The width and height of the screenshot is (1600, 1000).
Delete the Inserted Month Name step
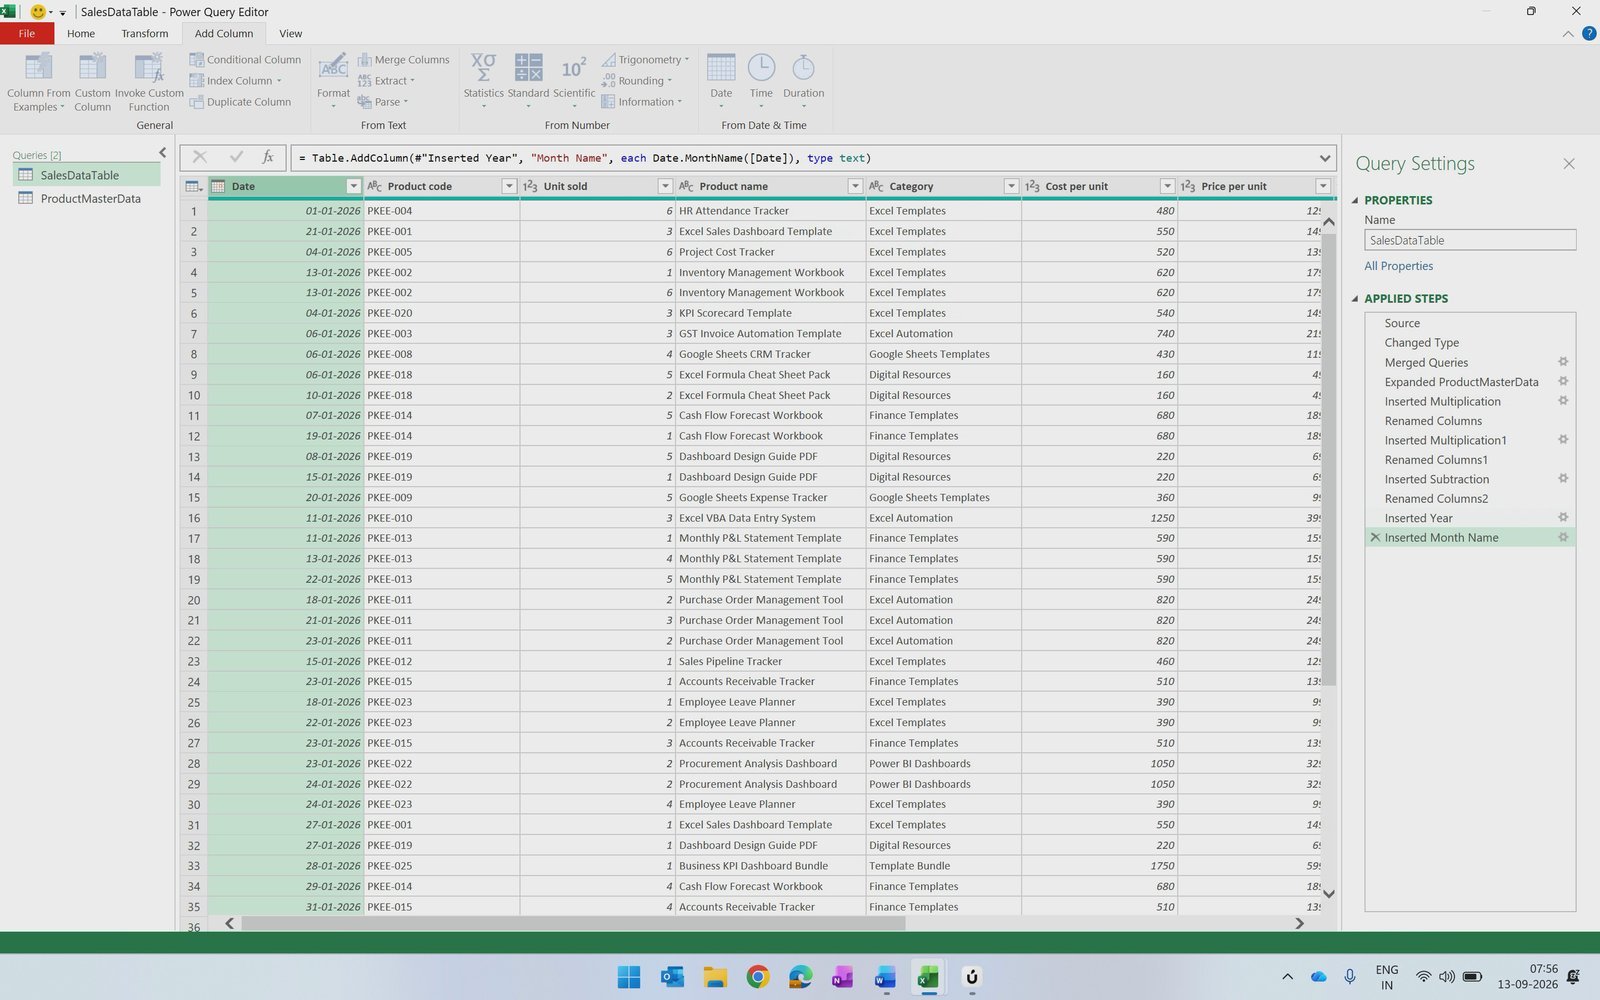(1375, 537)
